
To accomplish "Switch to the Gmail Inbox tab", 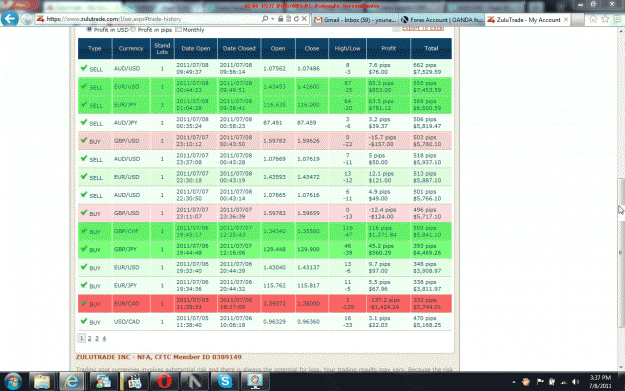I will 355,20.
